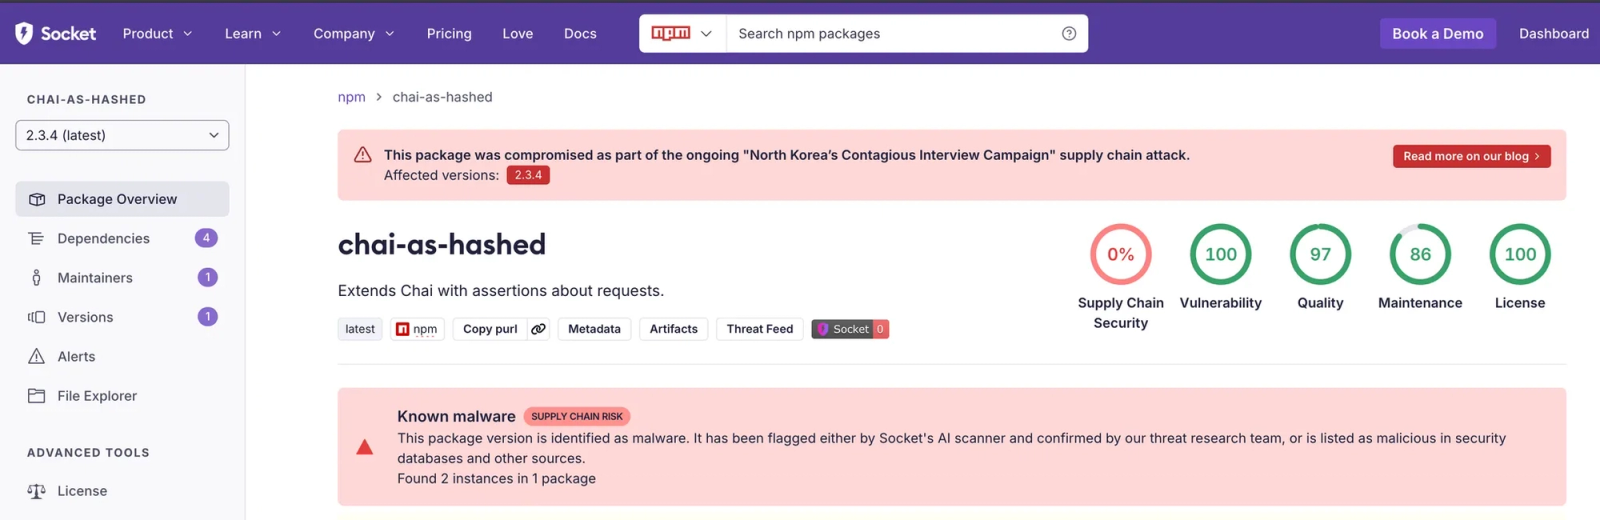Expand the Company menu
Image resolution: width=1600 pixels, height=520 pixels.
[354, 33]
